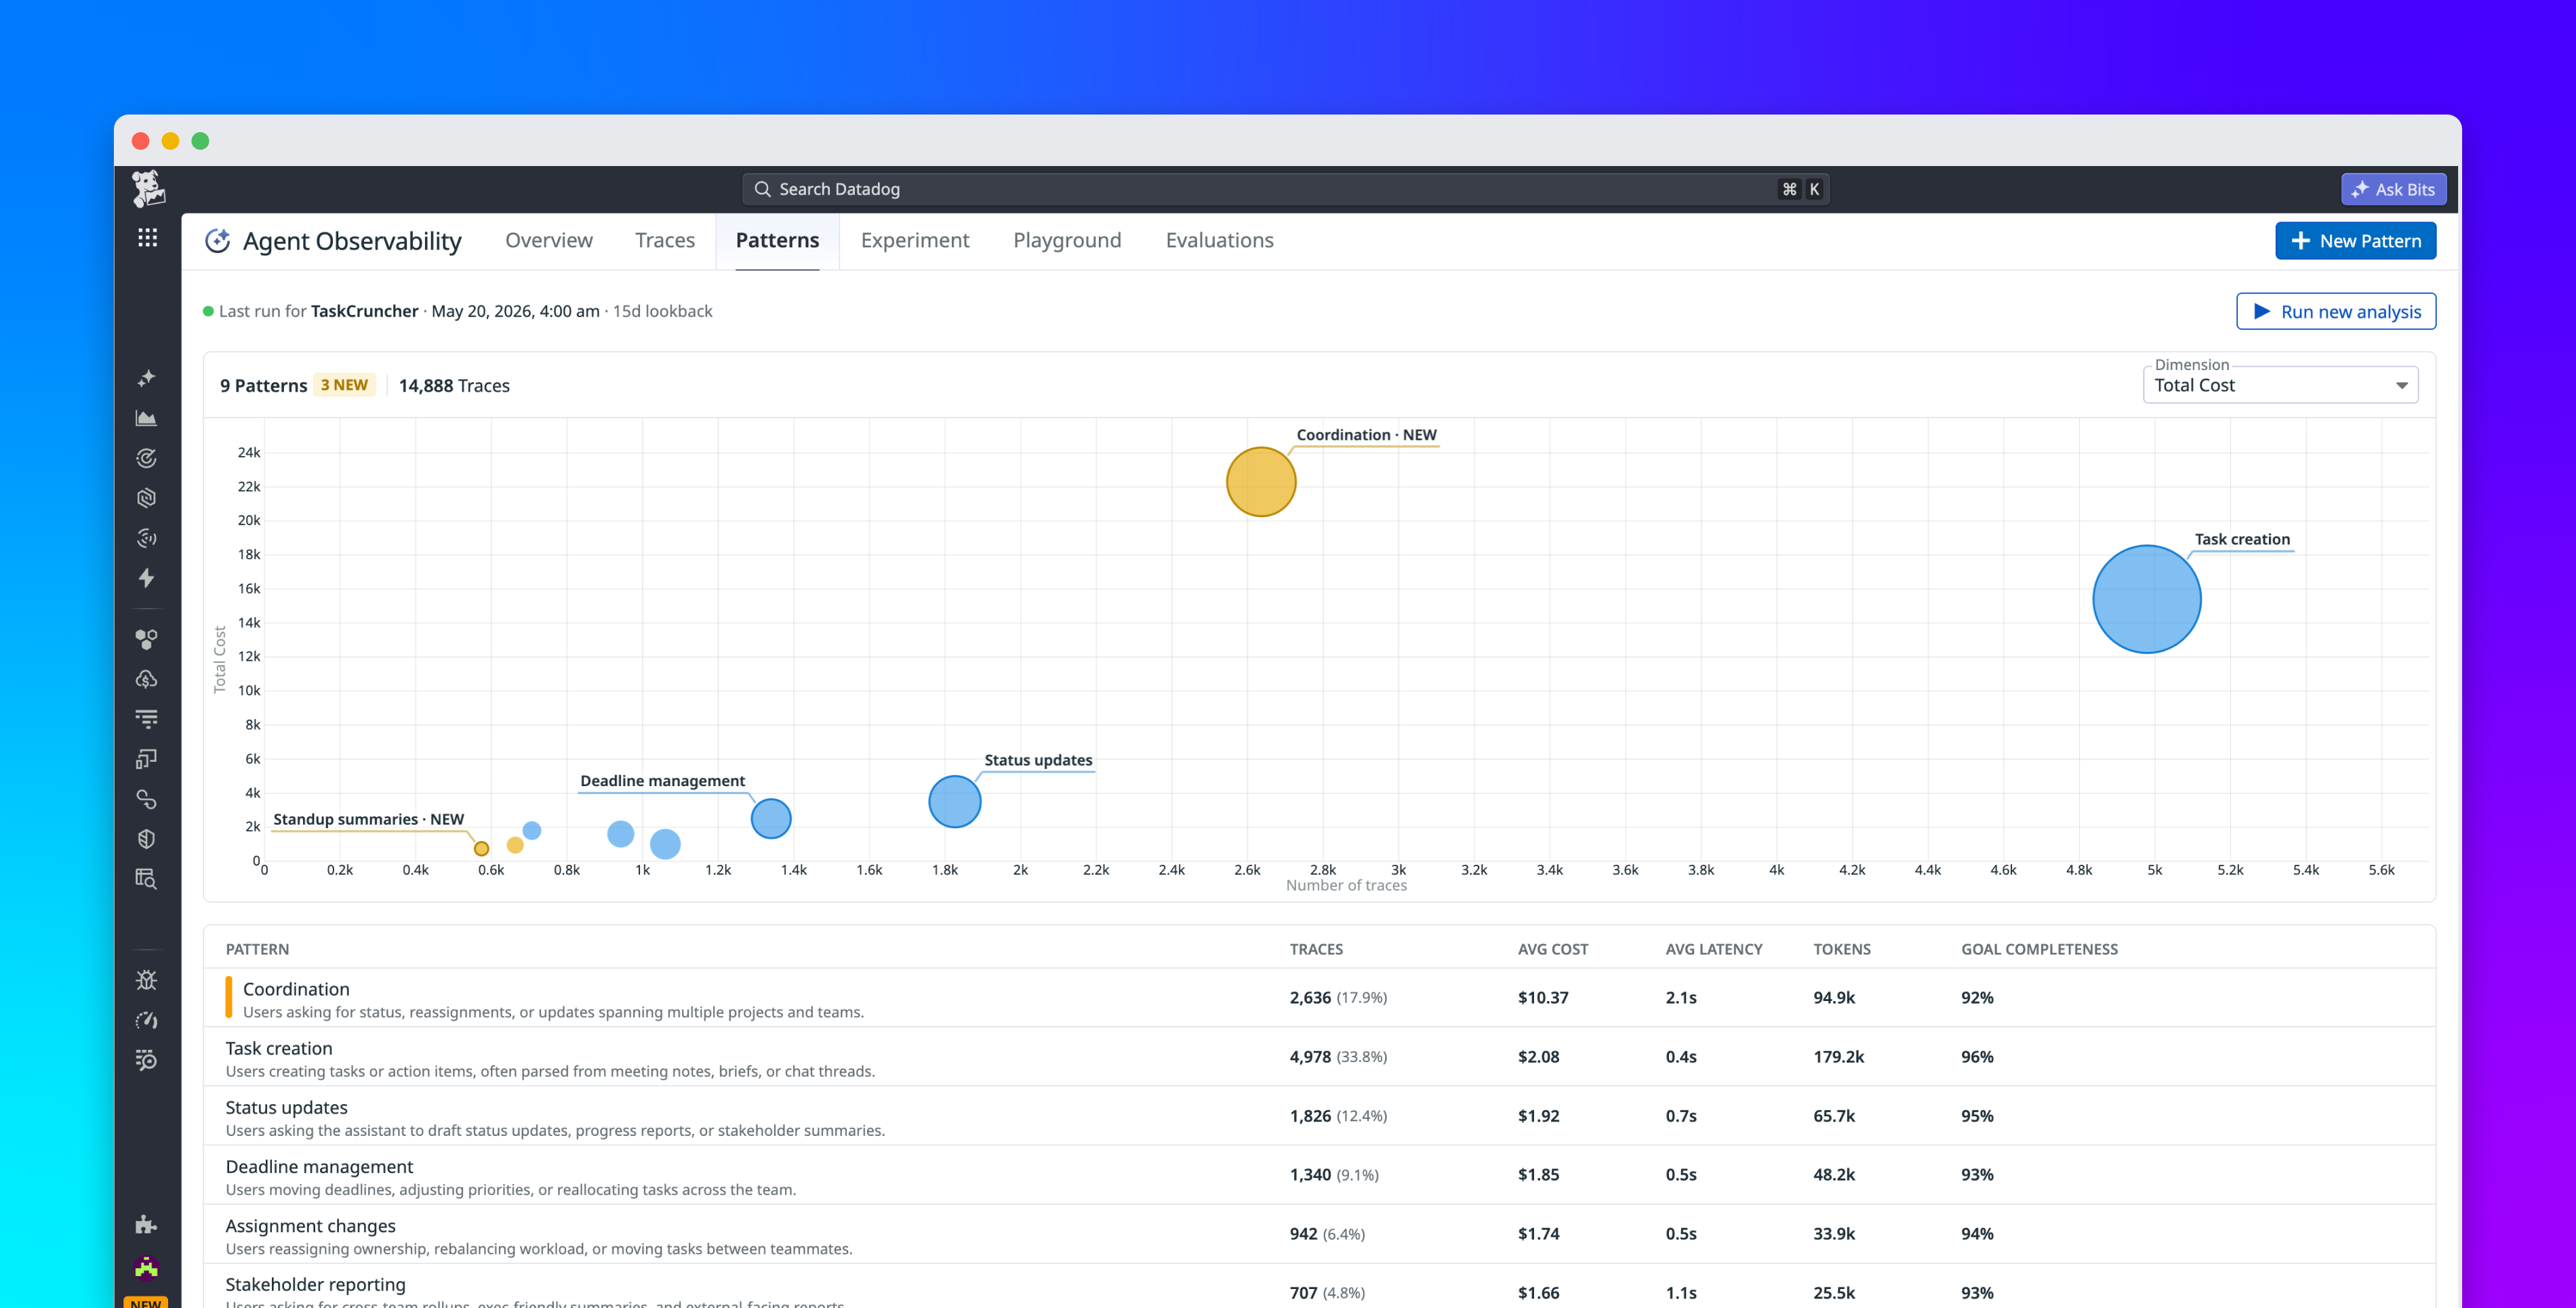This screenshot has height=1308, width=2576.
Task: Click the pixel avatar profile icon
Action: (x=147, y=1268)
